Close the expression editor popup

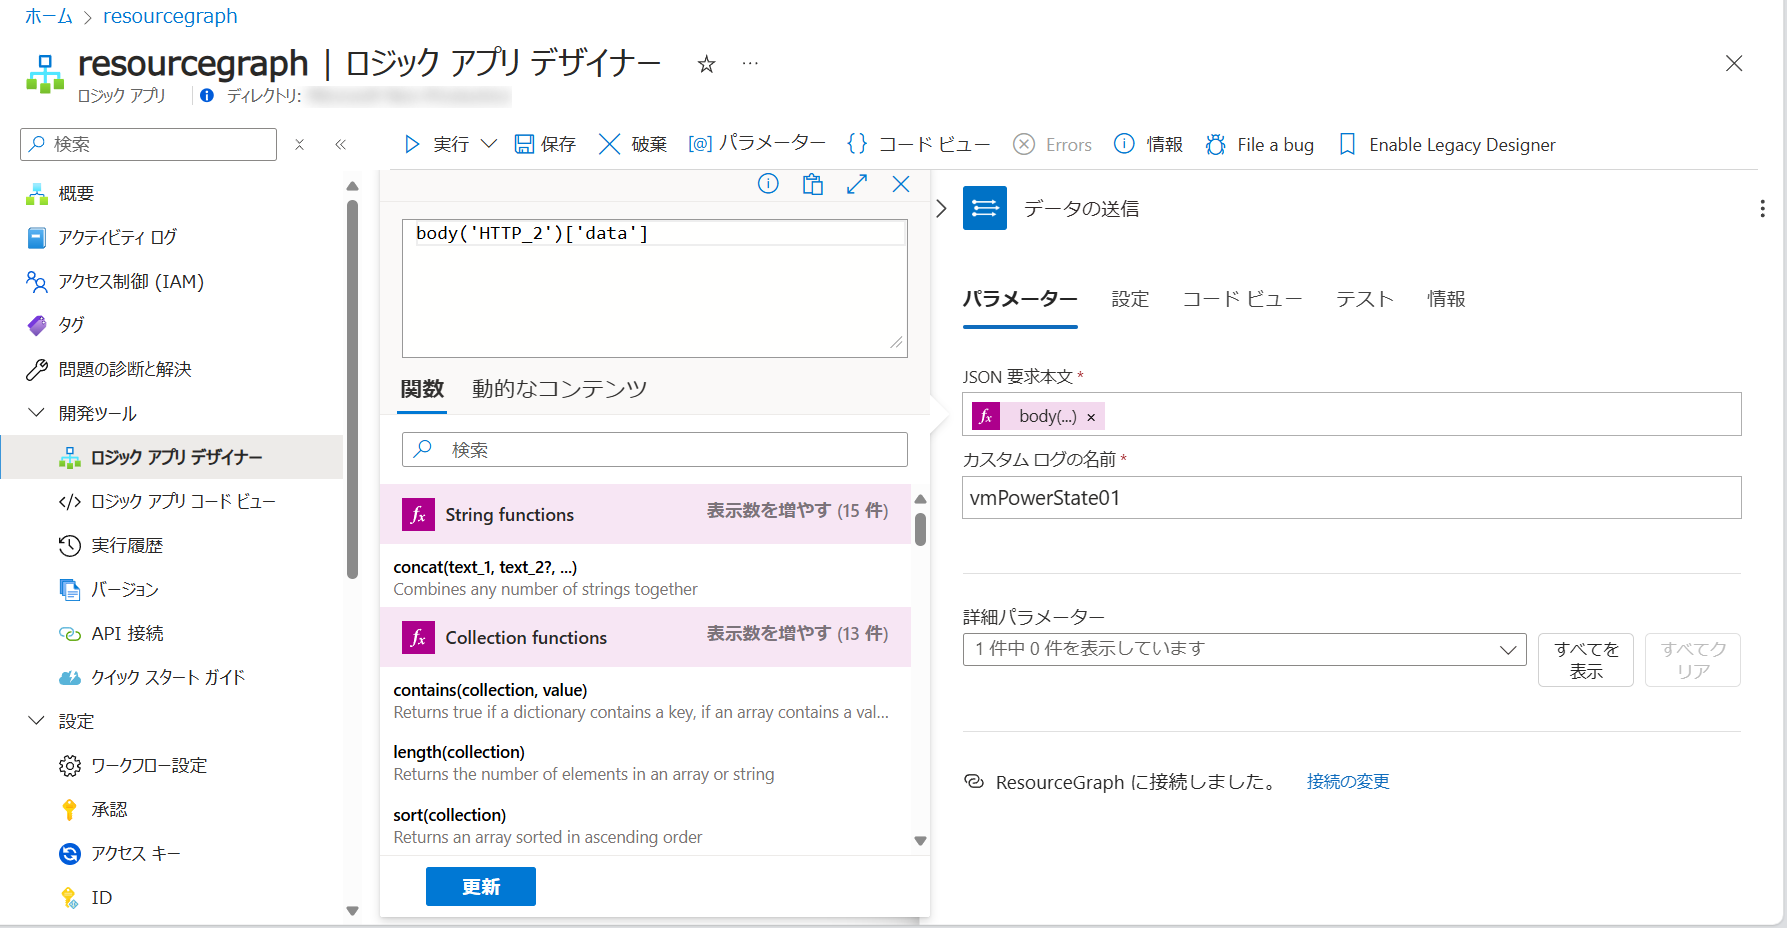click(901, 184)
